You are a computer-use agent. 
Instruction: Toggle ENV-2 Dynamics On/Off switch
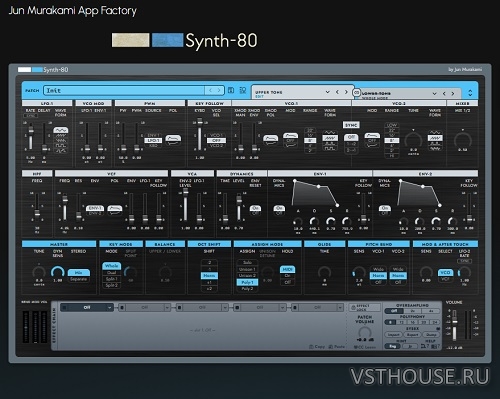384,210
